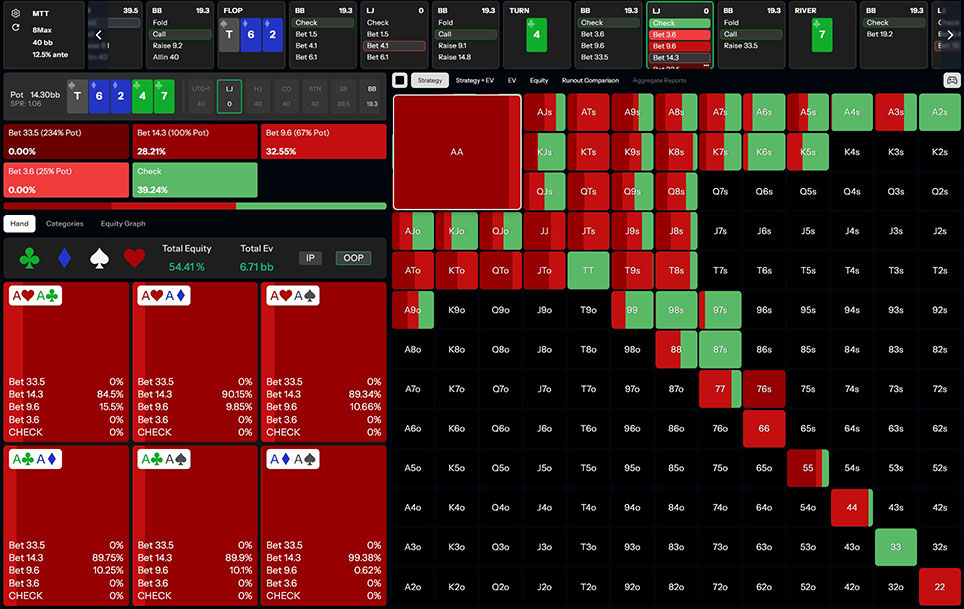Screen dimensions: 964x609
Task: Click the refresh icon below settings
Action: pyautogui.click(x=16, y=28)
